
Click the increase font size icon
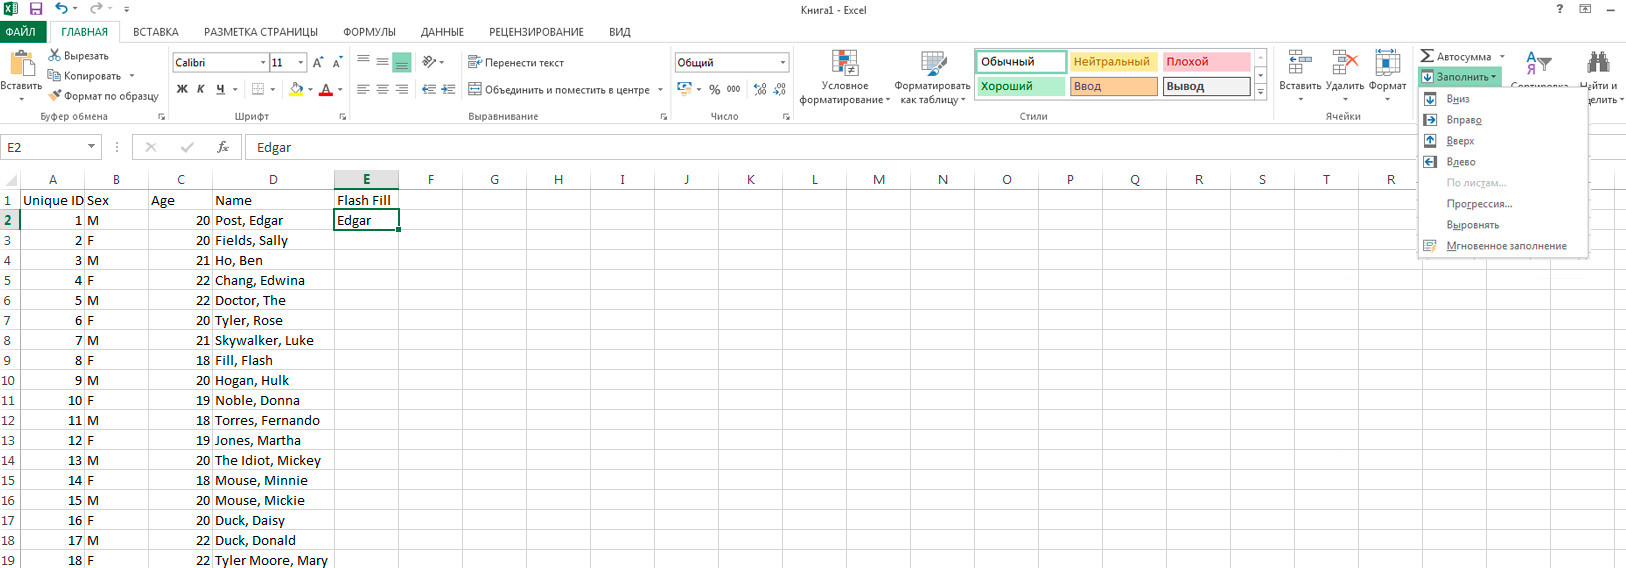tap(318, 62)
